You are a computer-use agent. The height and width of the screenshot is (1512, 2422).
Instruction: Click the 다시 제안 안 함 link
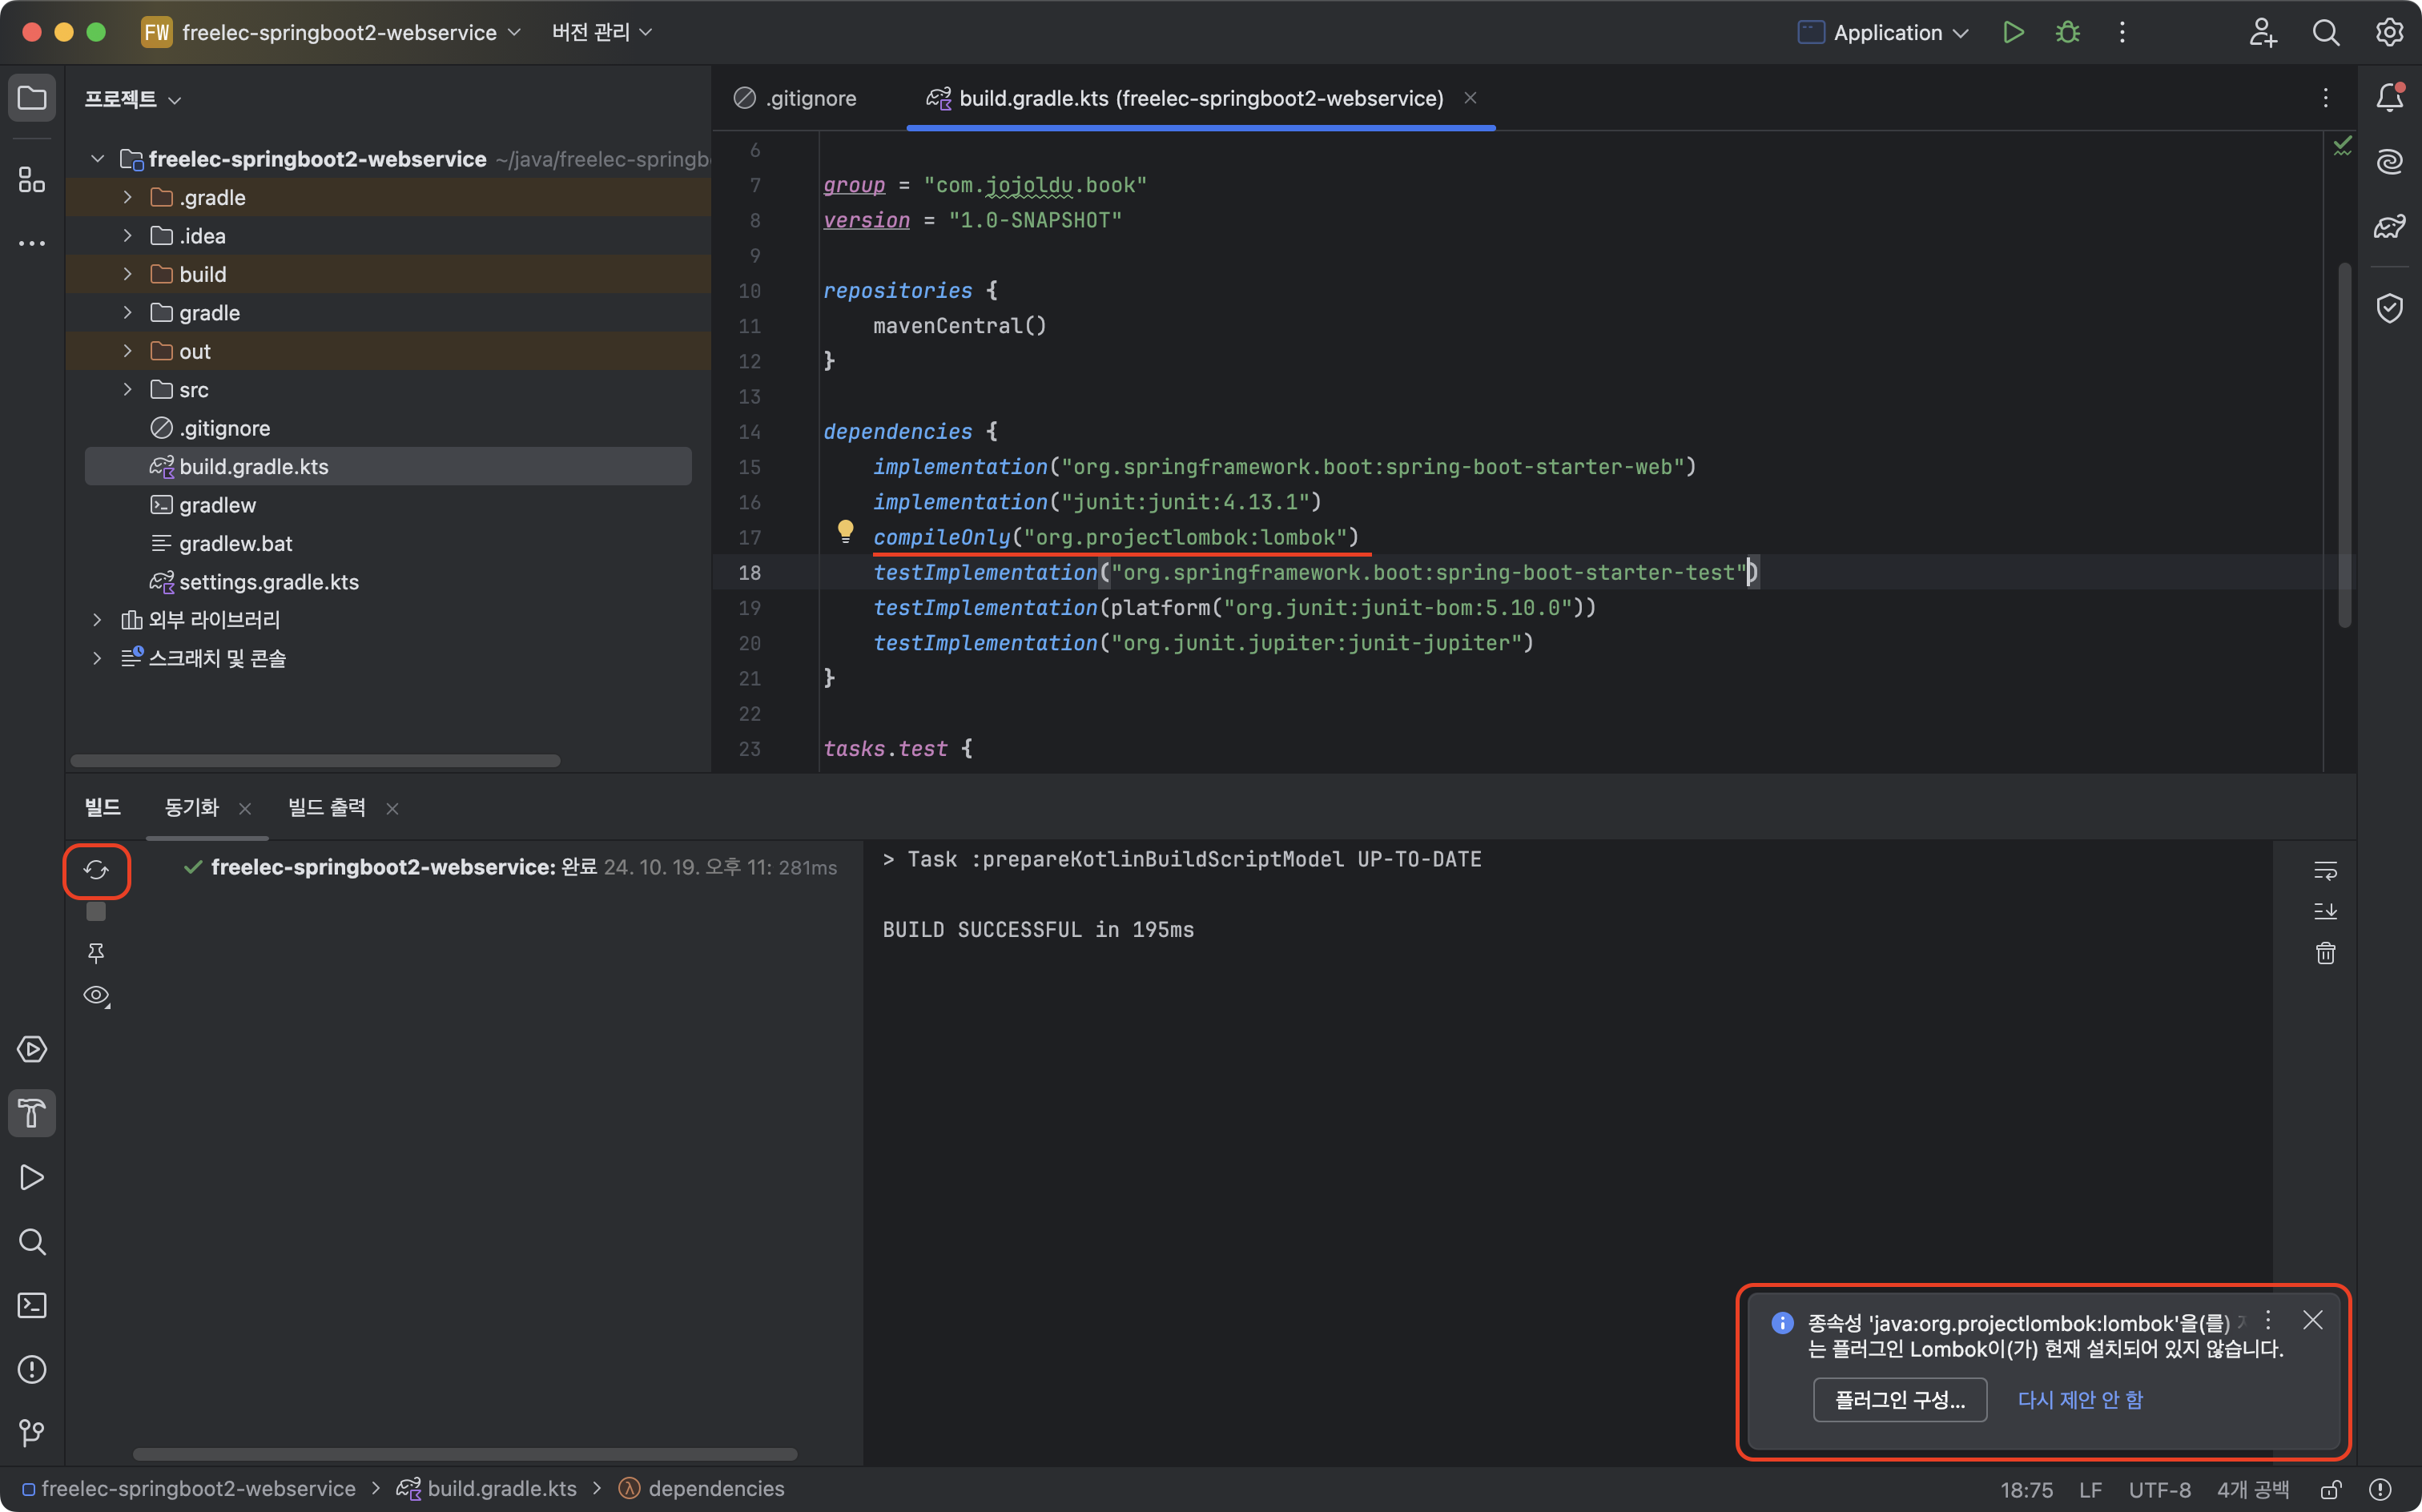[2080, 1399]
